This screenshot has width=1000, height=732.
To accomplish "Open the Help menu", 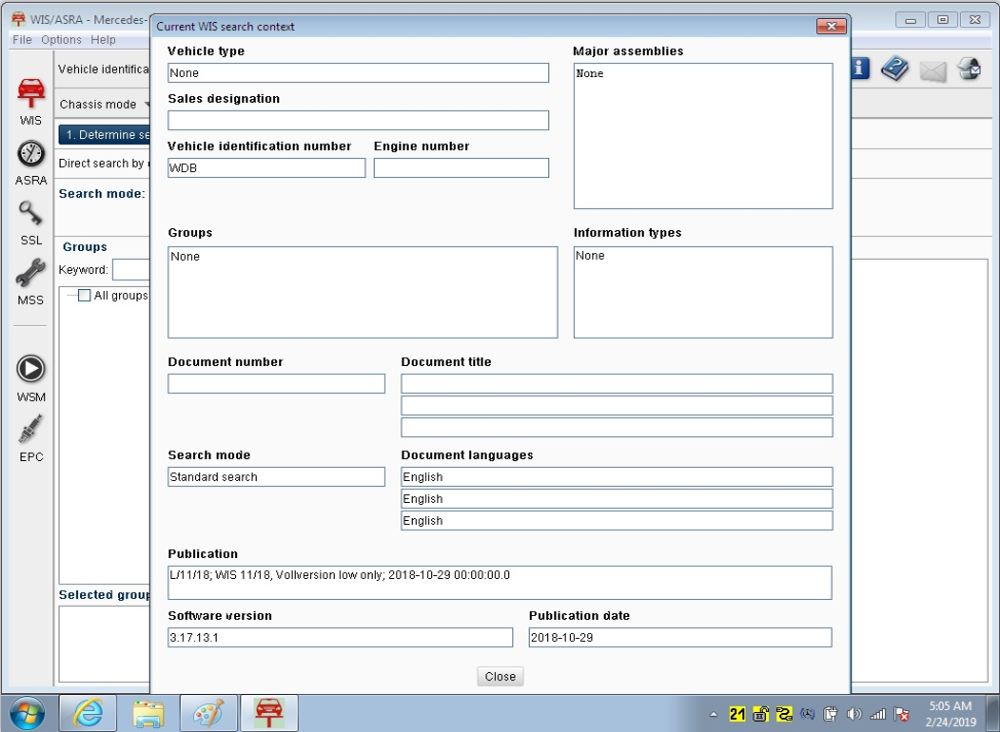I will coord(103,40).
